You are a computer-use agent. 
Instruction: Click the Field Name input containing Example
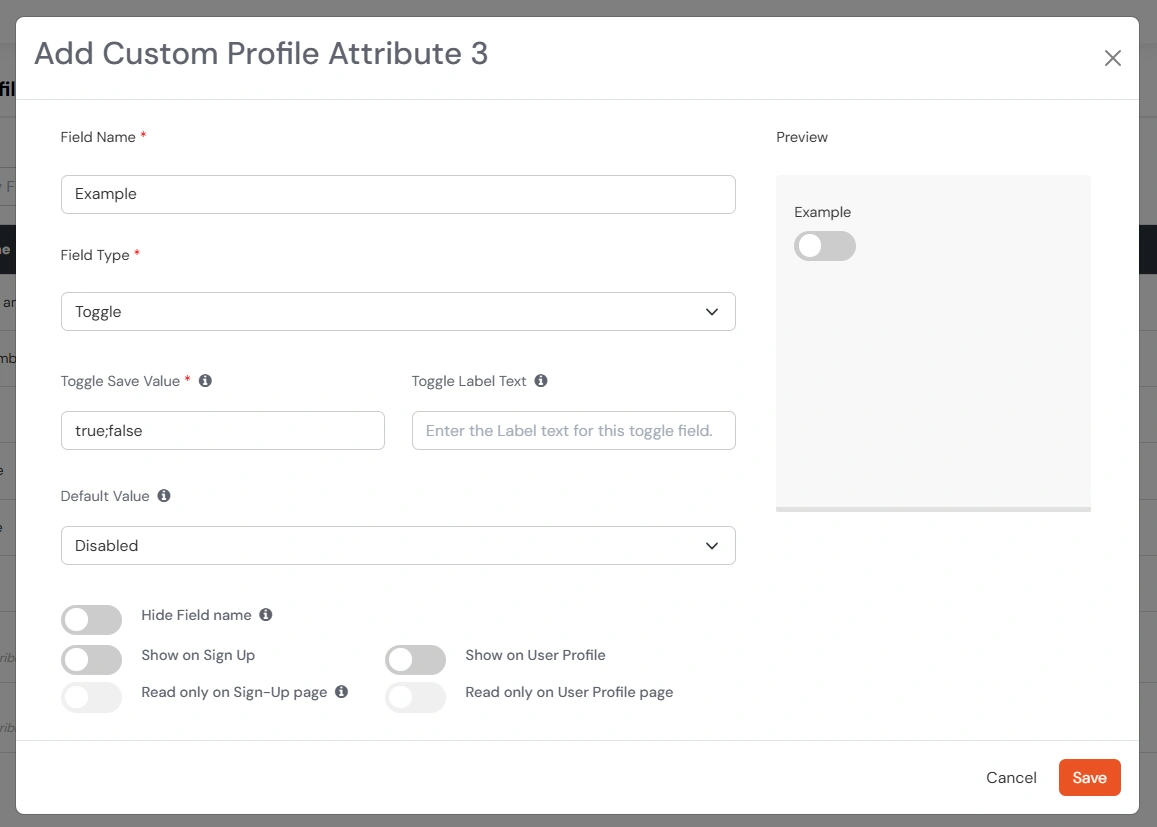398,194
